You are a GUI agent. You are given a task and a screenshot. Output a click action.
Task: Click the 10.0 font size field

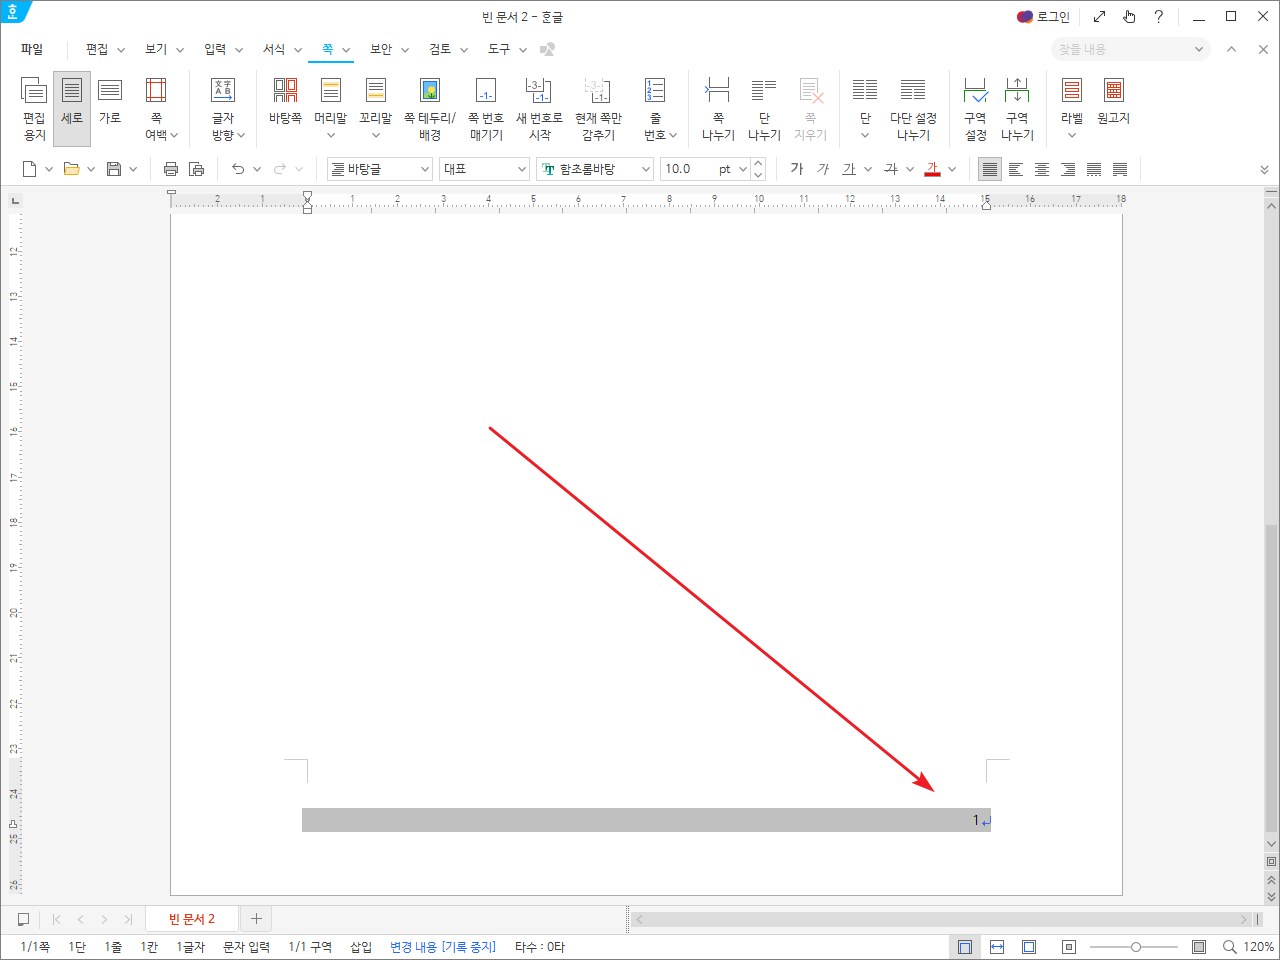[686, 169]
